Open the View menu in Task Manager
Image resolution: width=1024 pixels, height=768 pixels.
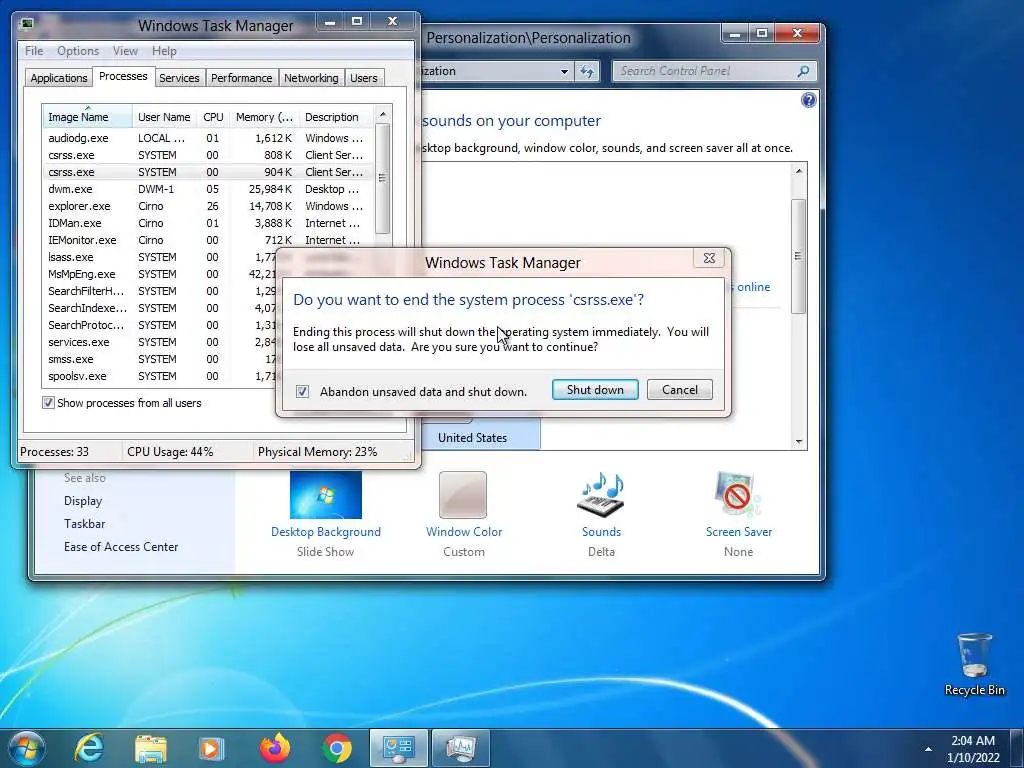click(125, 51)
